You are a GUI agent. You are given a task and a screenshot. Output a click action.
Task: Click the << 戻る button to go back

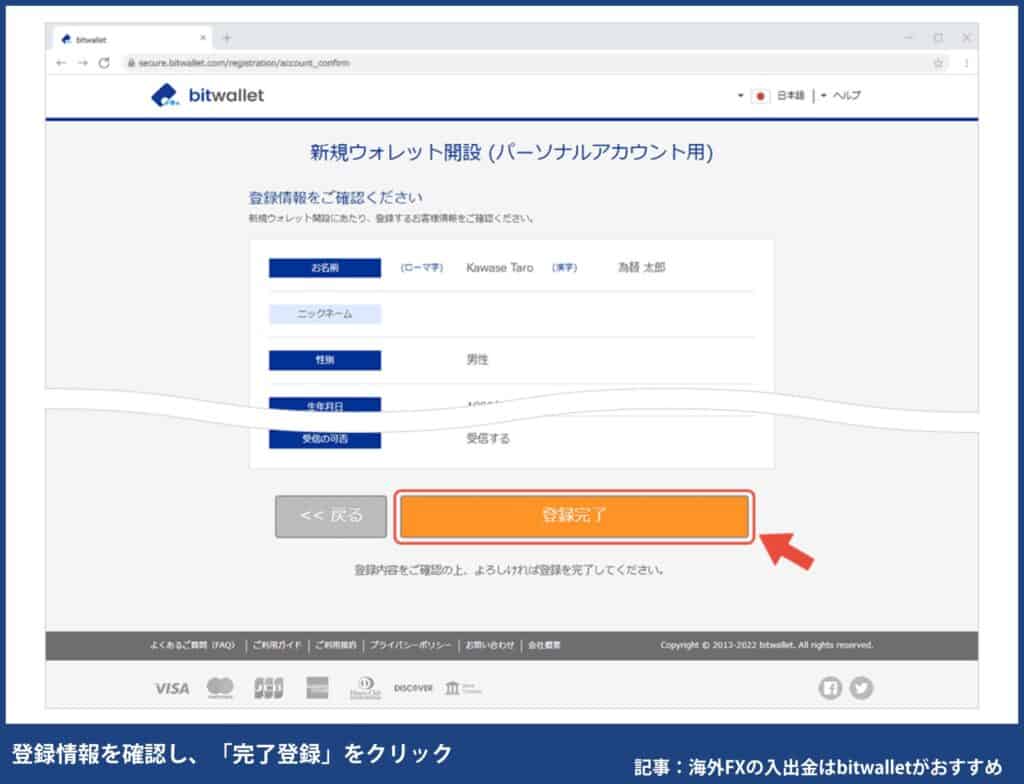point(331,516)
